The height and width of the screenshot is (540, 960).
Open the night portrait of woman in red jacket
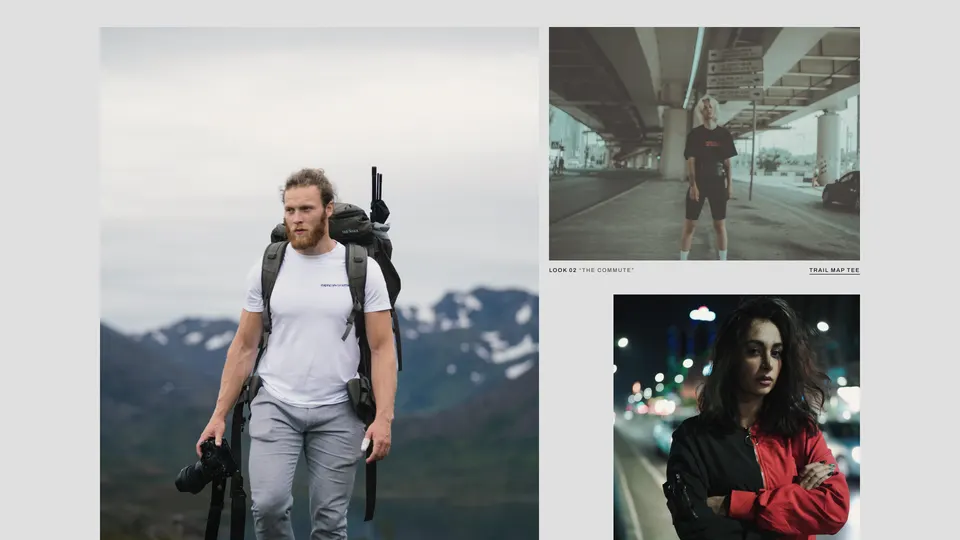tap(737, 417)
